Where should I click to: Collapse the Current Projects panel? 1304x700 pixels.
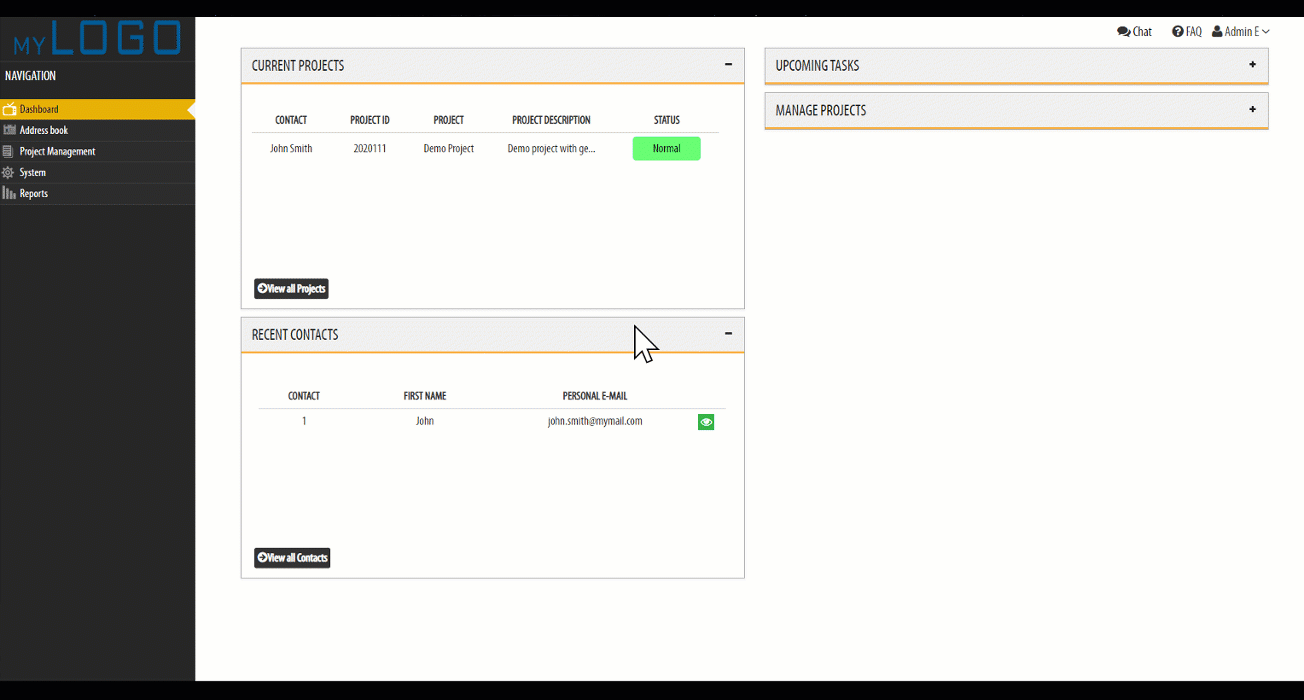[728, 65]
